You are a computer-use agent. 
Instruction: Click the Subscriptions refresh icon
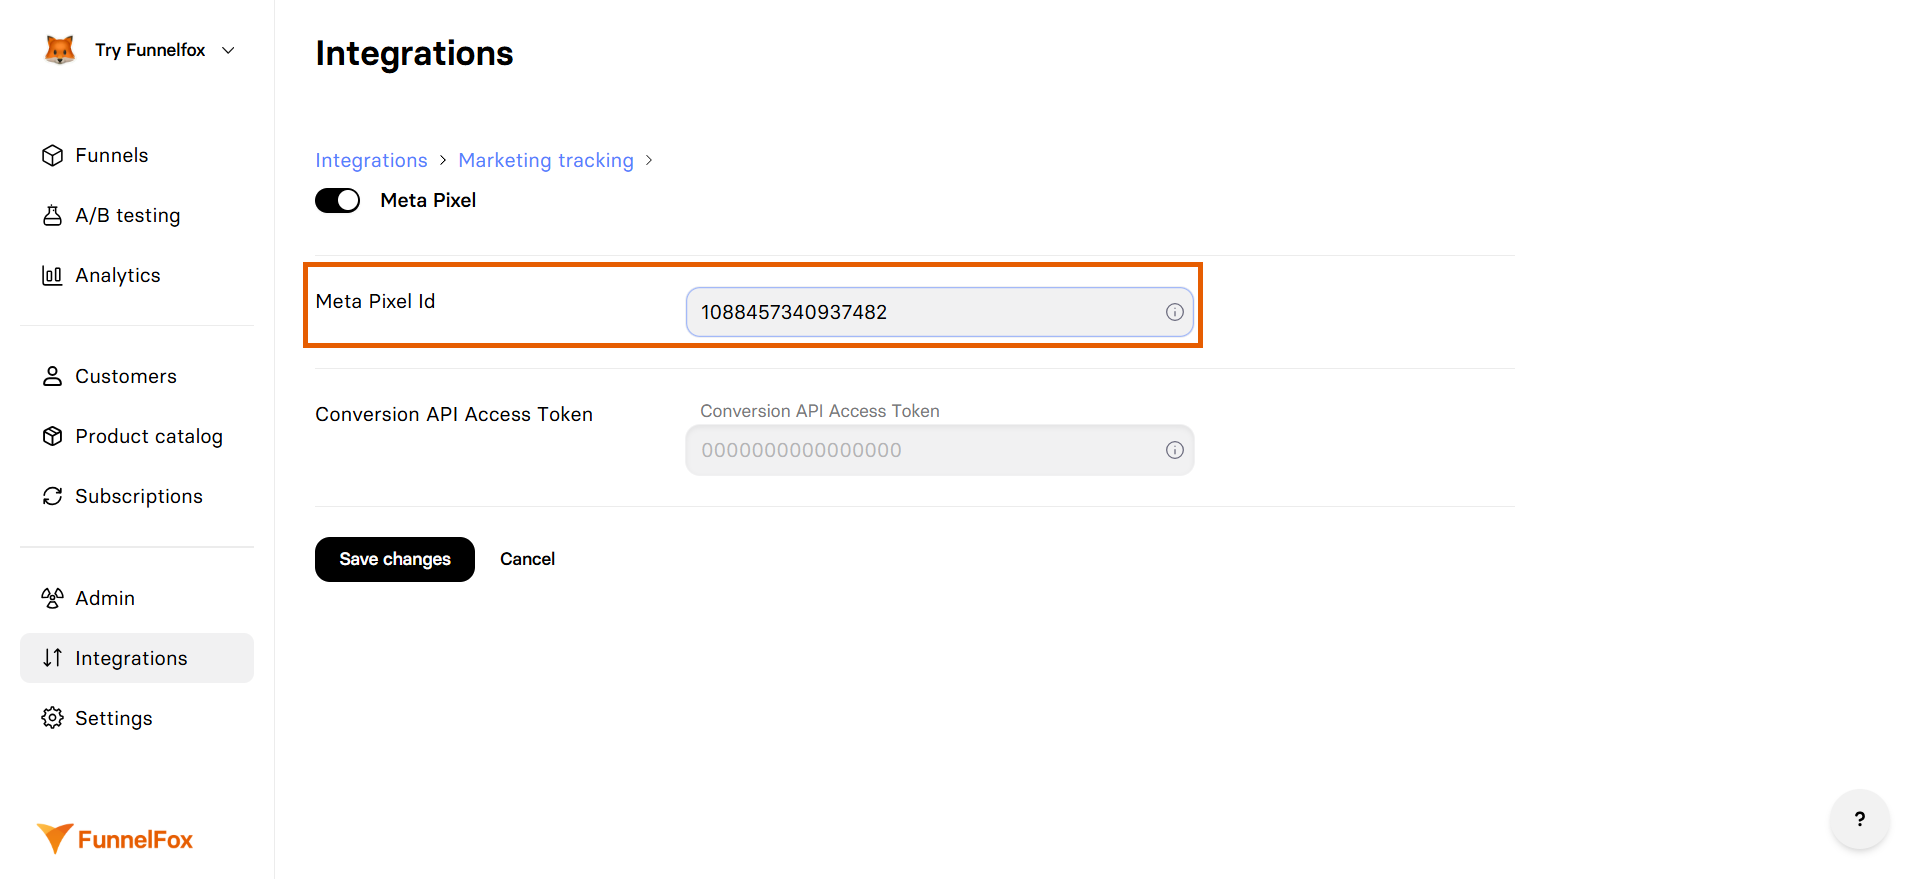point(52,496)
